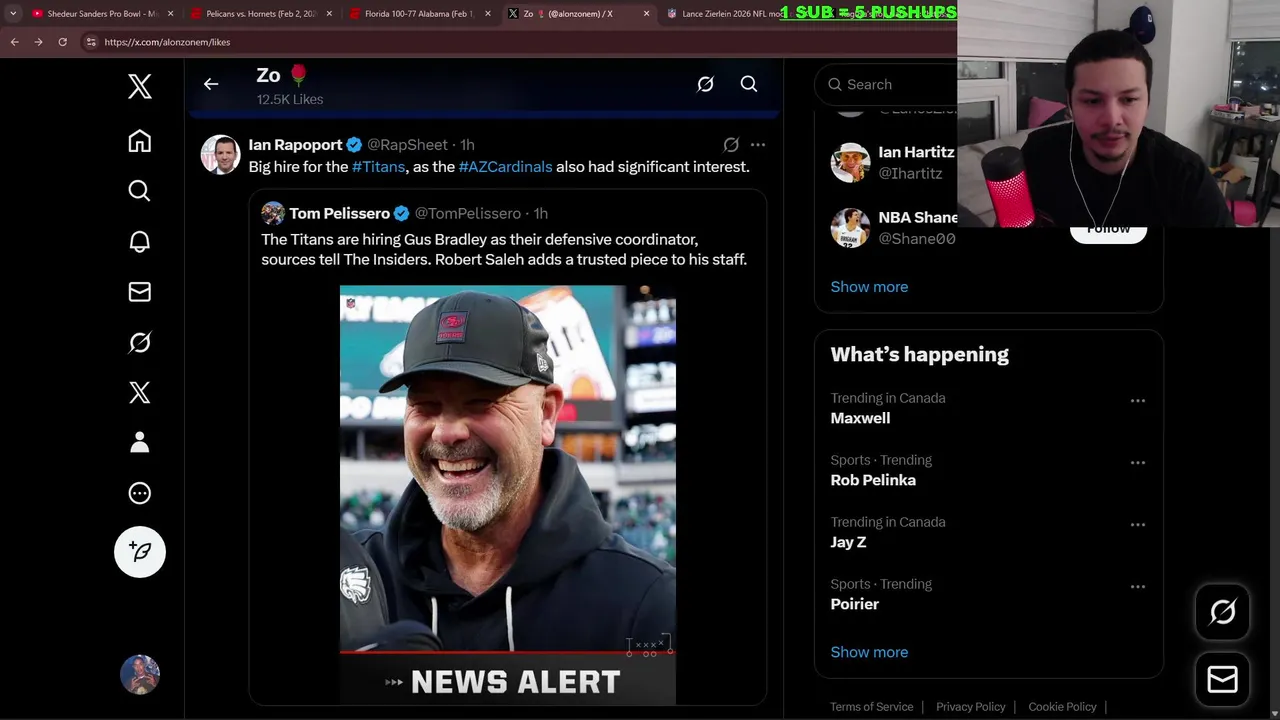Open NBA Shane suggested profile
Viewport: 1280px width, 720px height.
click(x=917, y=217)
